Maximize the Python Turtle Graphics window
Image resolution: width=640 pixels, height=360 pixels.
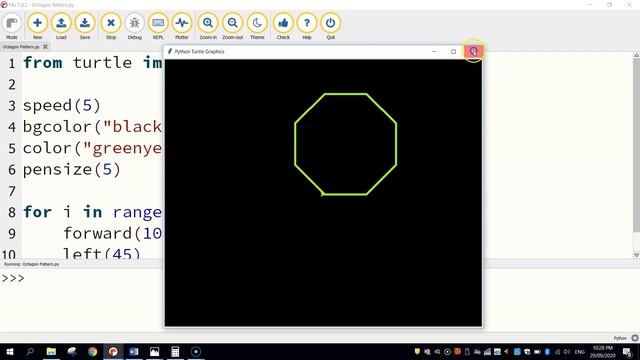(x=453, y=51)
